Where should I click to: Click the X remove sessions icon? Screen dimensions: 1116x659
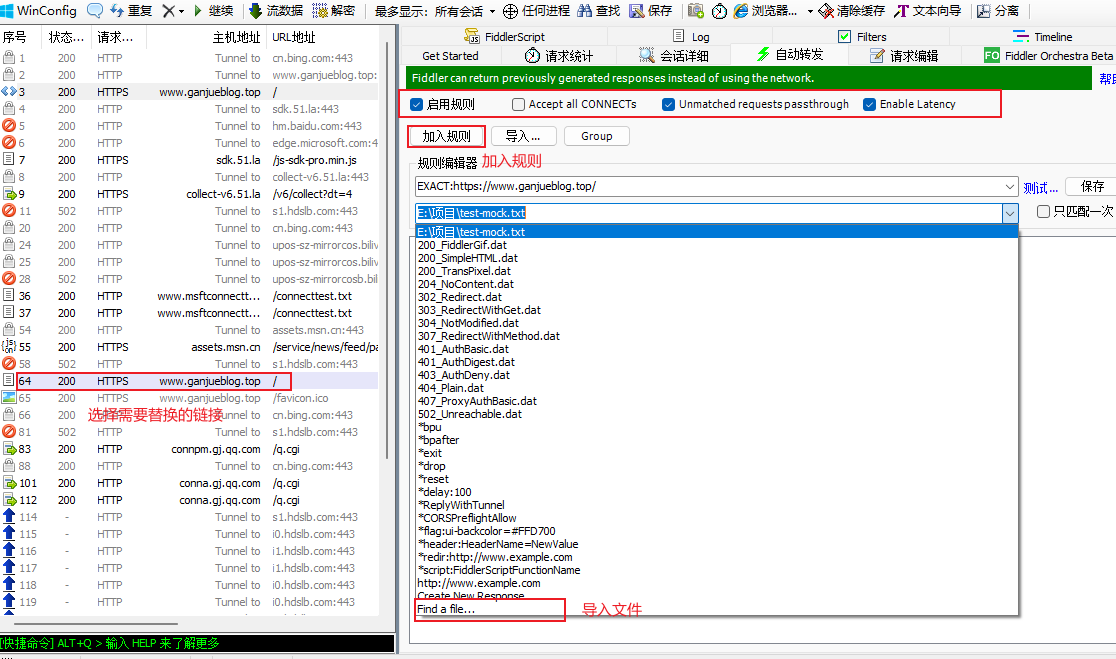[169, 11]
